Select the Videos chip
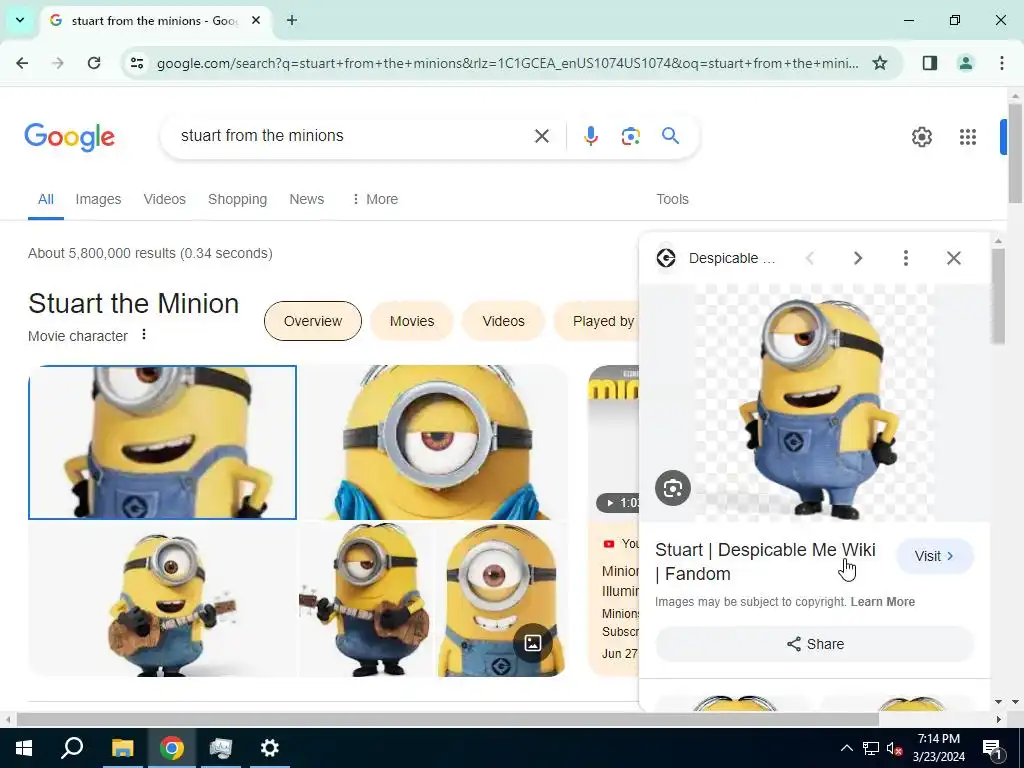Screen dimensions: 1024x768 [x=503, y=321]
